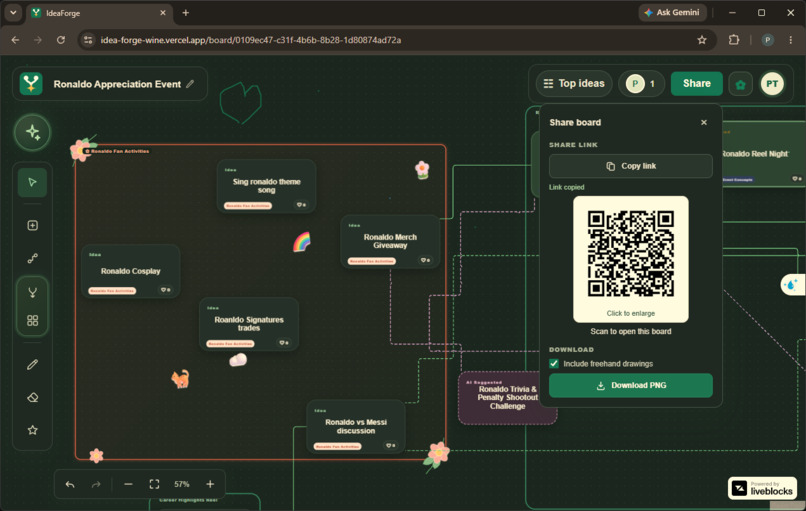
Task: Open the AI sparkle assistant button
Action: (32, 133)
